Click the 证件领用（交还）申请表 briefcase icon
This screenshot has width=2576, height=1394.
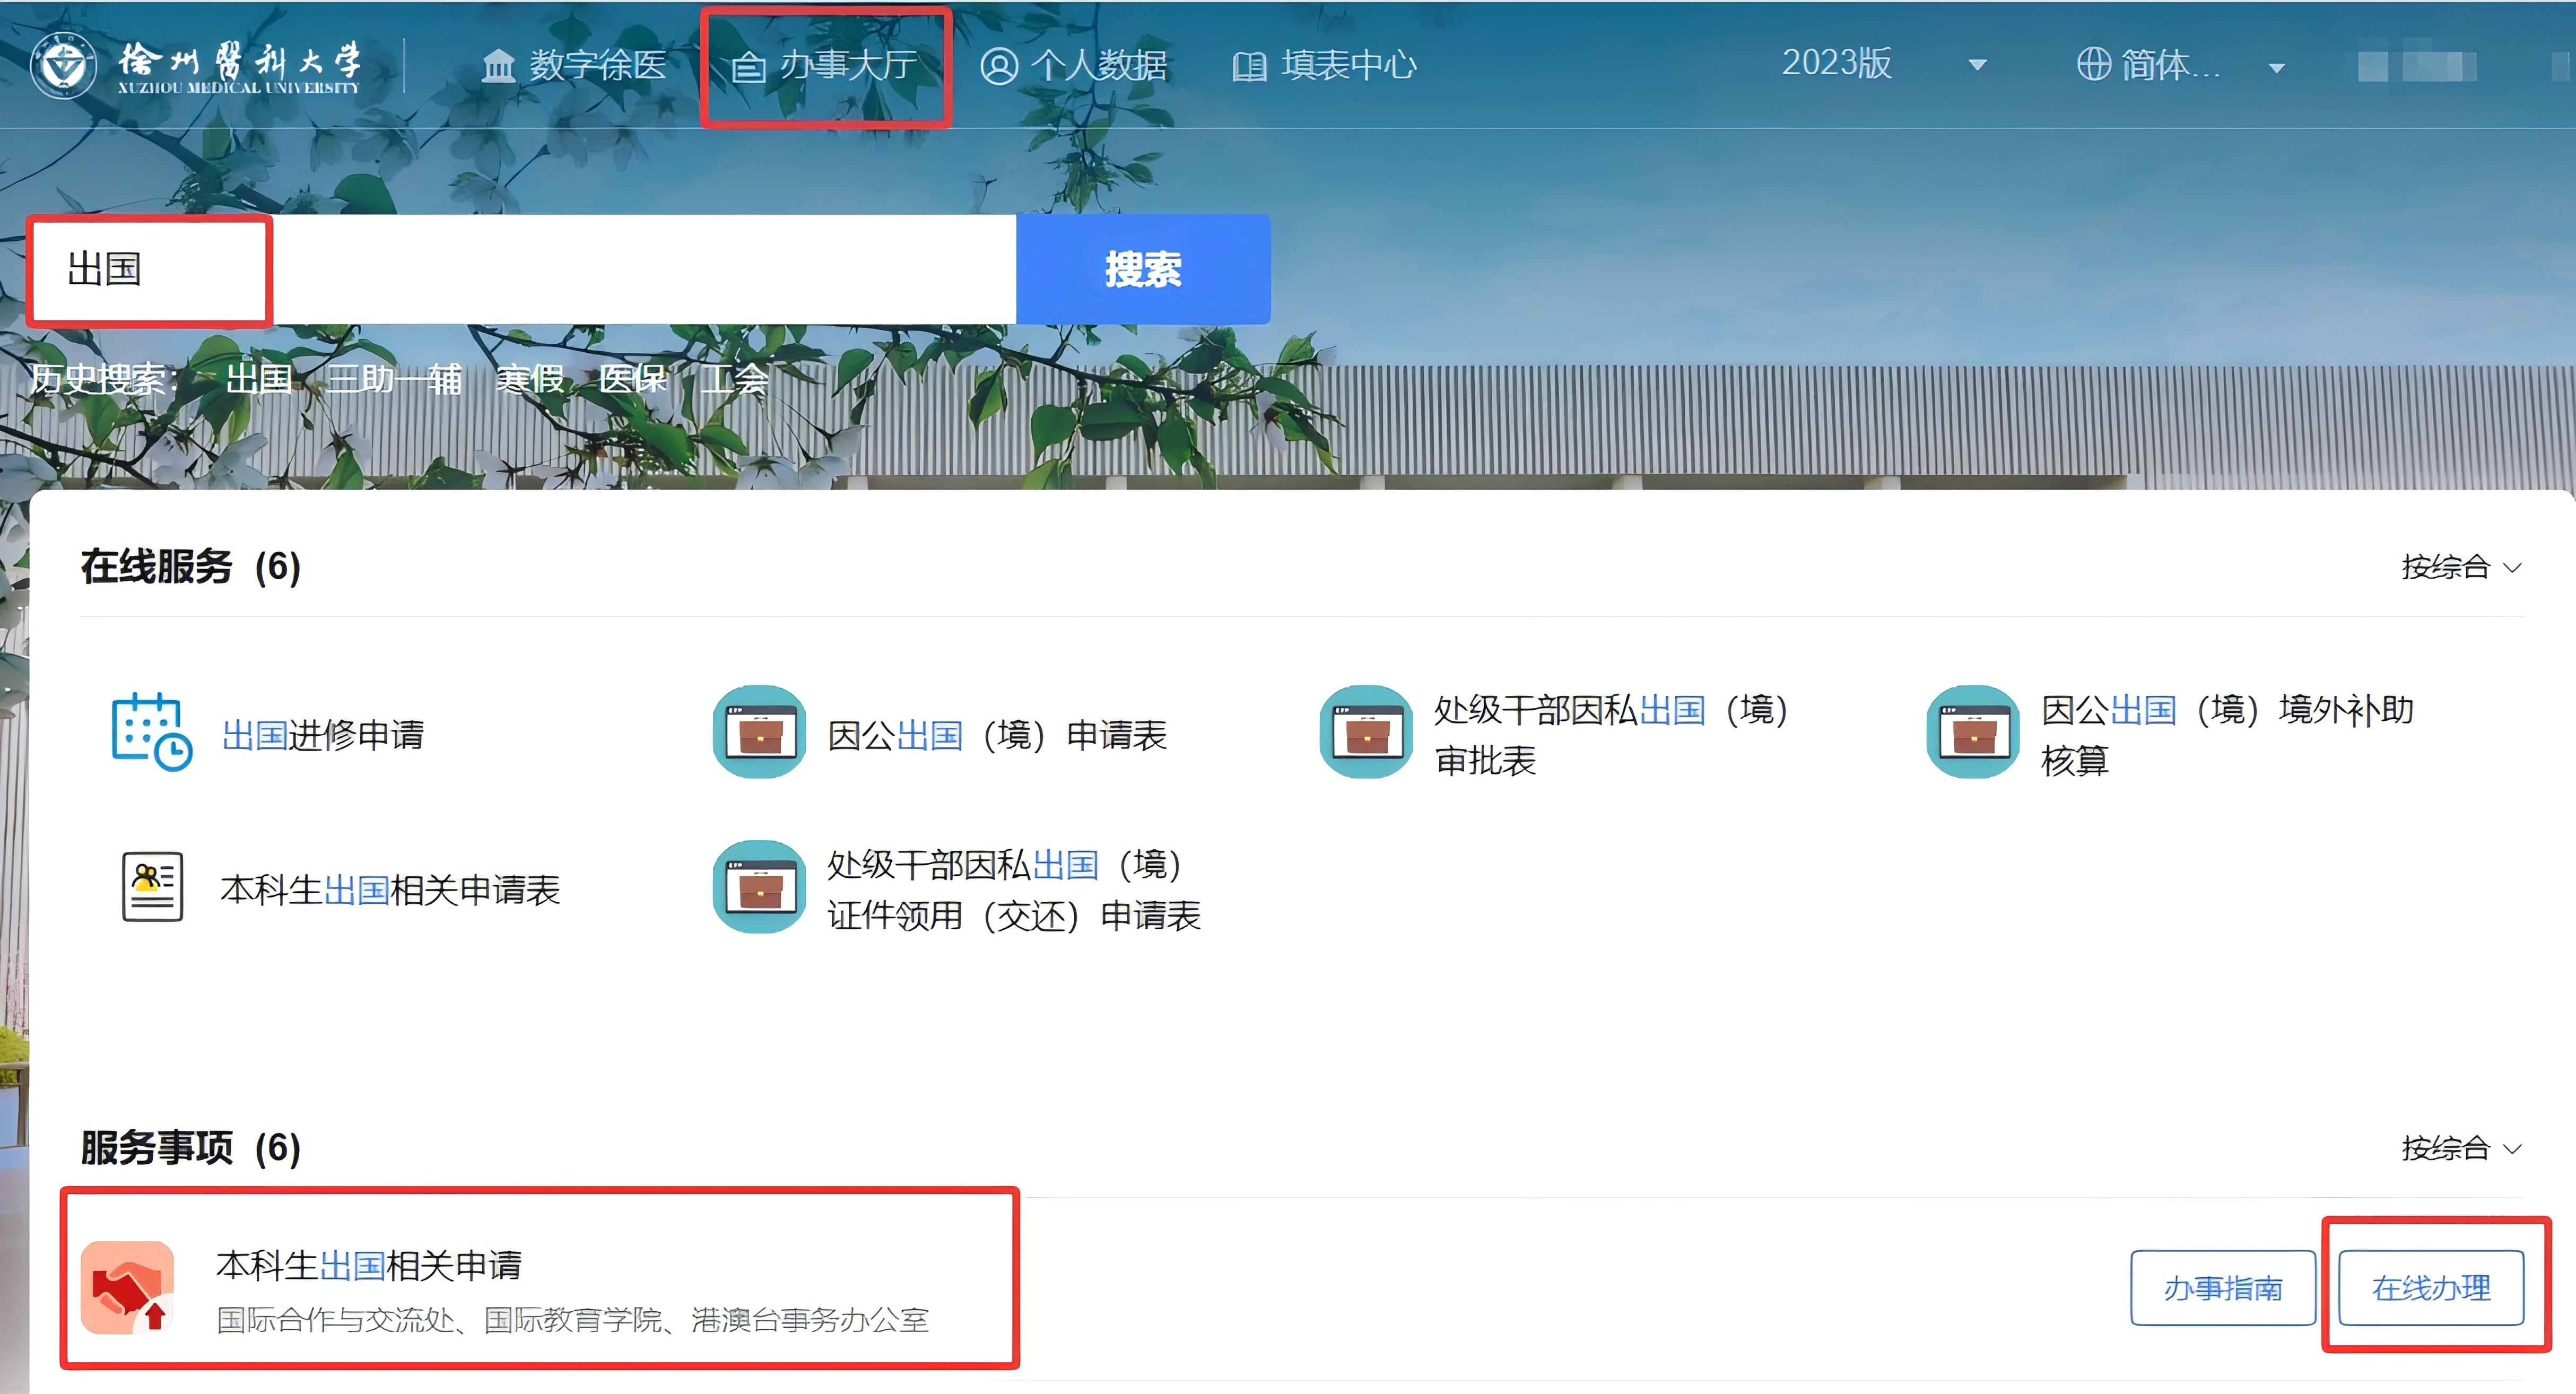pos(759,887)
